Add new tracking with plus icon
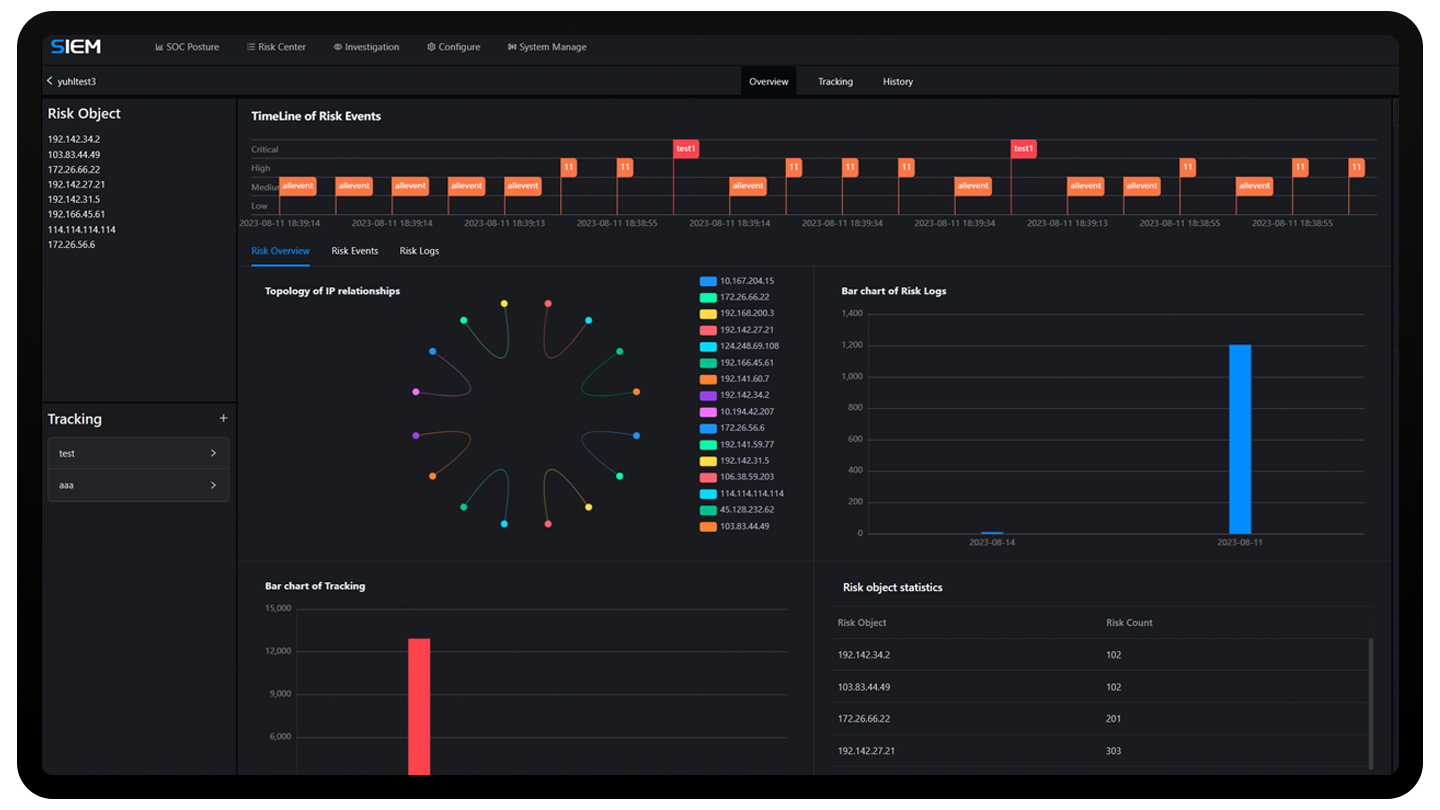Image resolution: width=1440 pixels, height=810 pixels. (x=223, y=419)
